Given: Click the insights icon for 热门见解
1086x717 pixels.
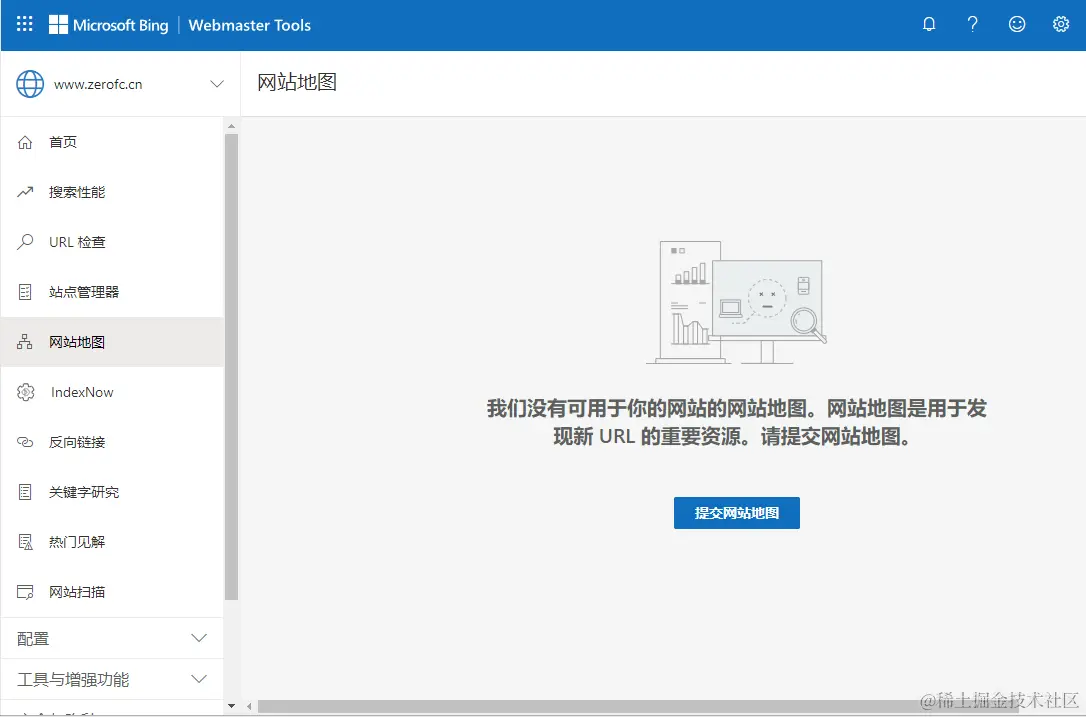Looking at the screenshot, I should [25, 542].
